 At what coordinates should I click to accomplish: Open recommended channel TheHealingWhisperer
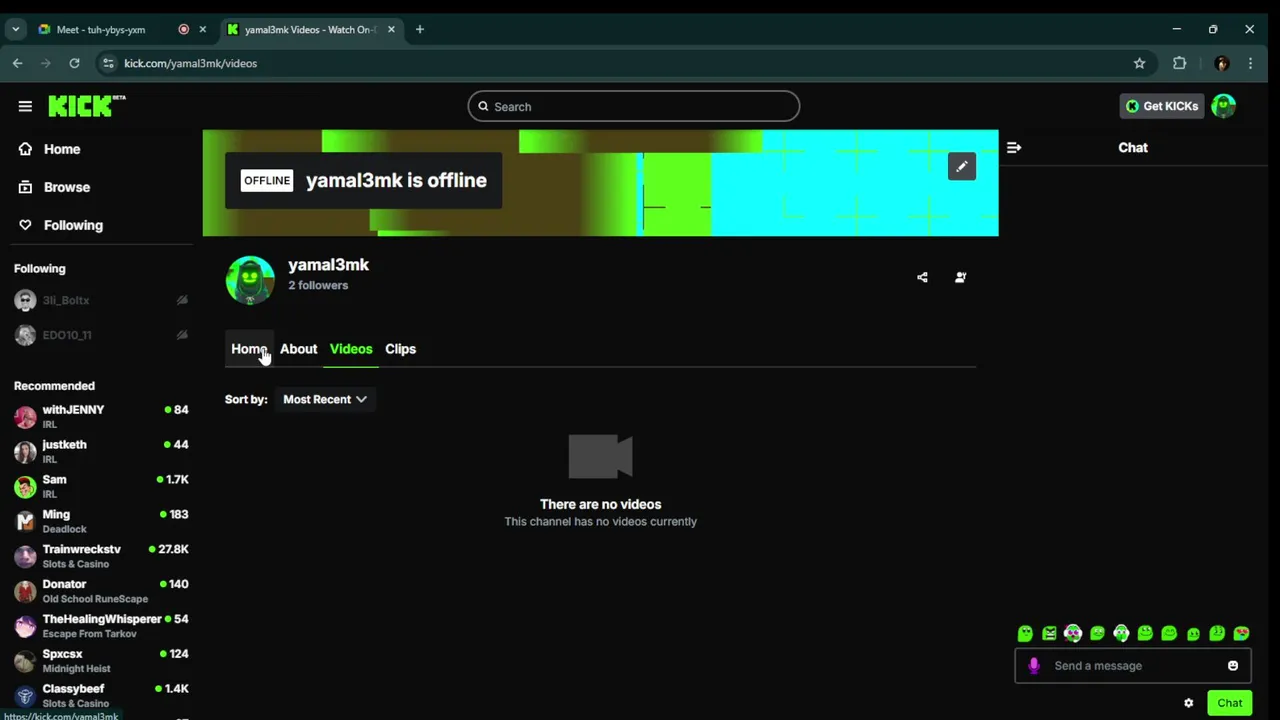[x=100, y=627]
